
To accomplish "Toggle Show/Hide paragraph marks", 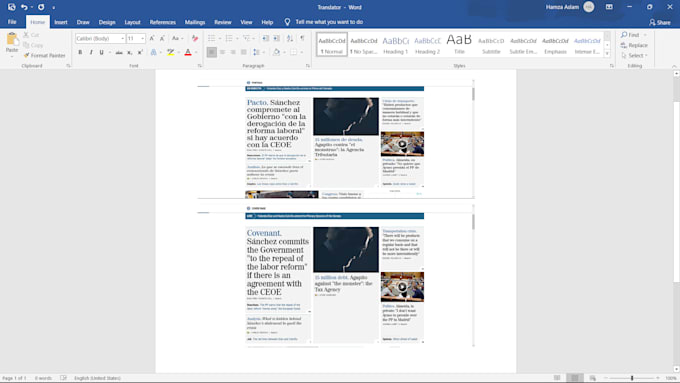I will [302, 39].
